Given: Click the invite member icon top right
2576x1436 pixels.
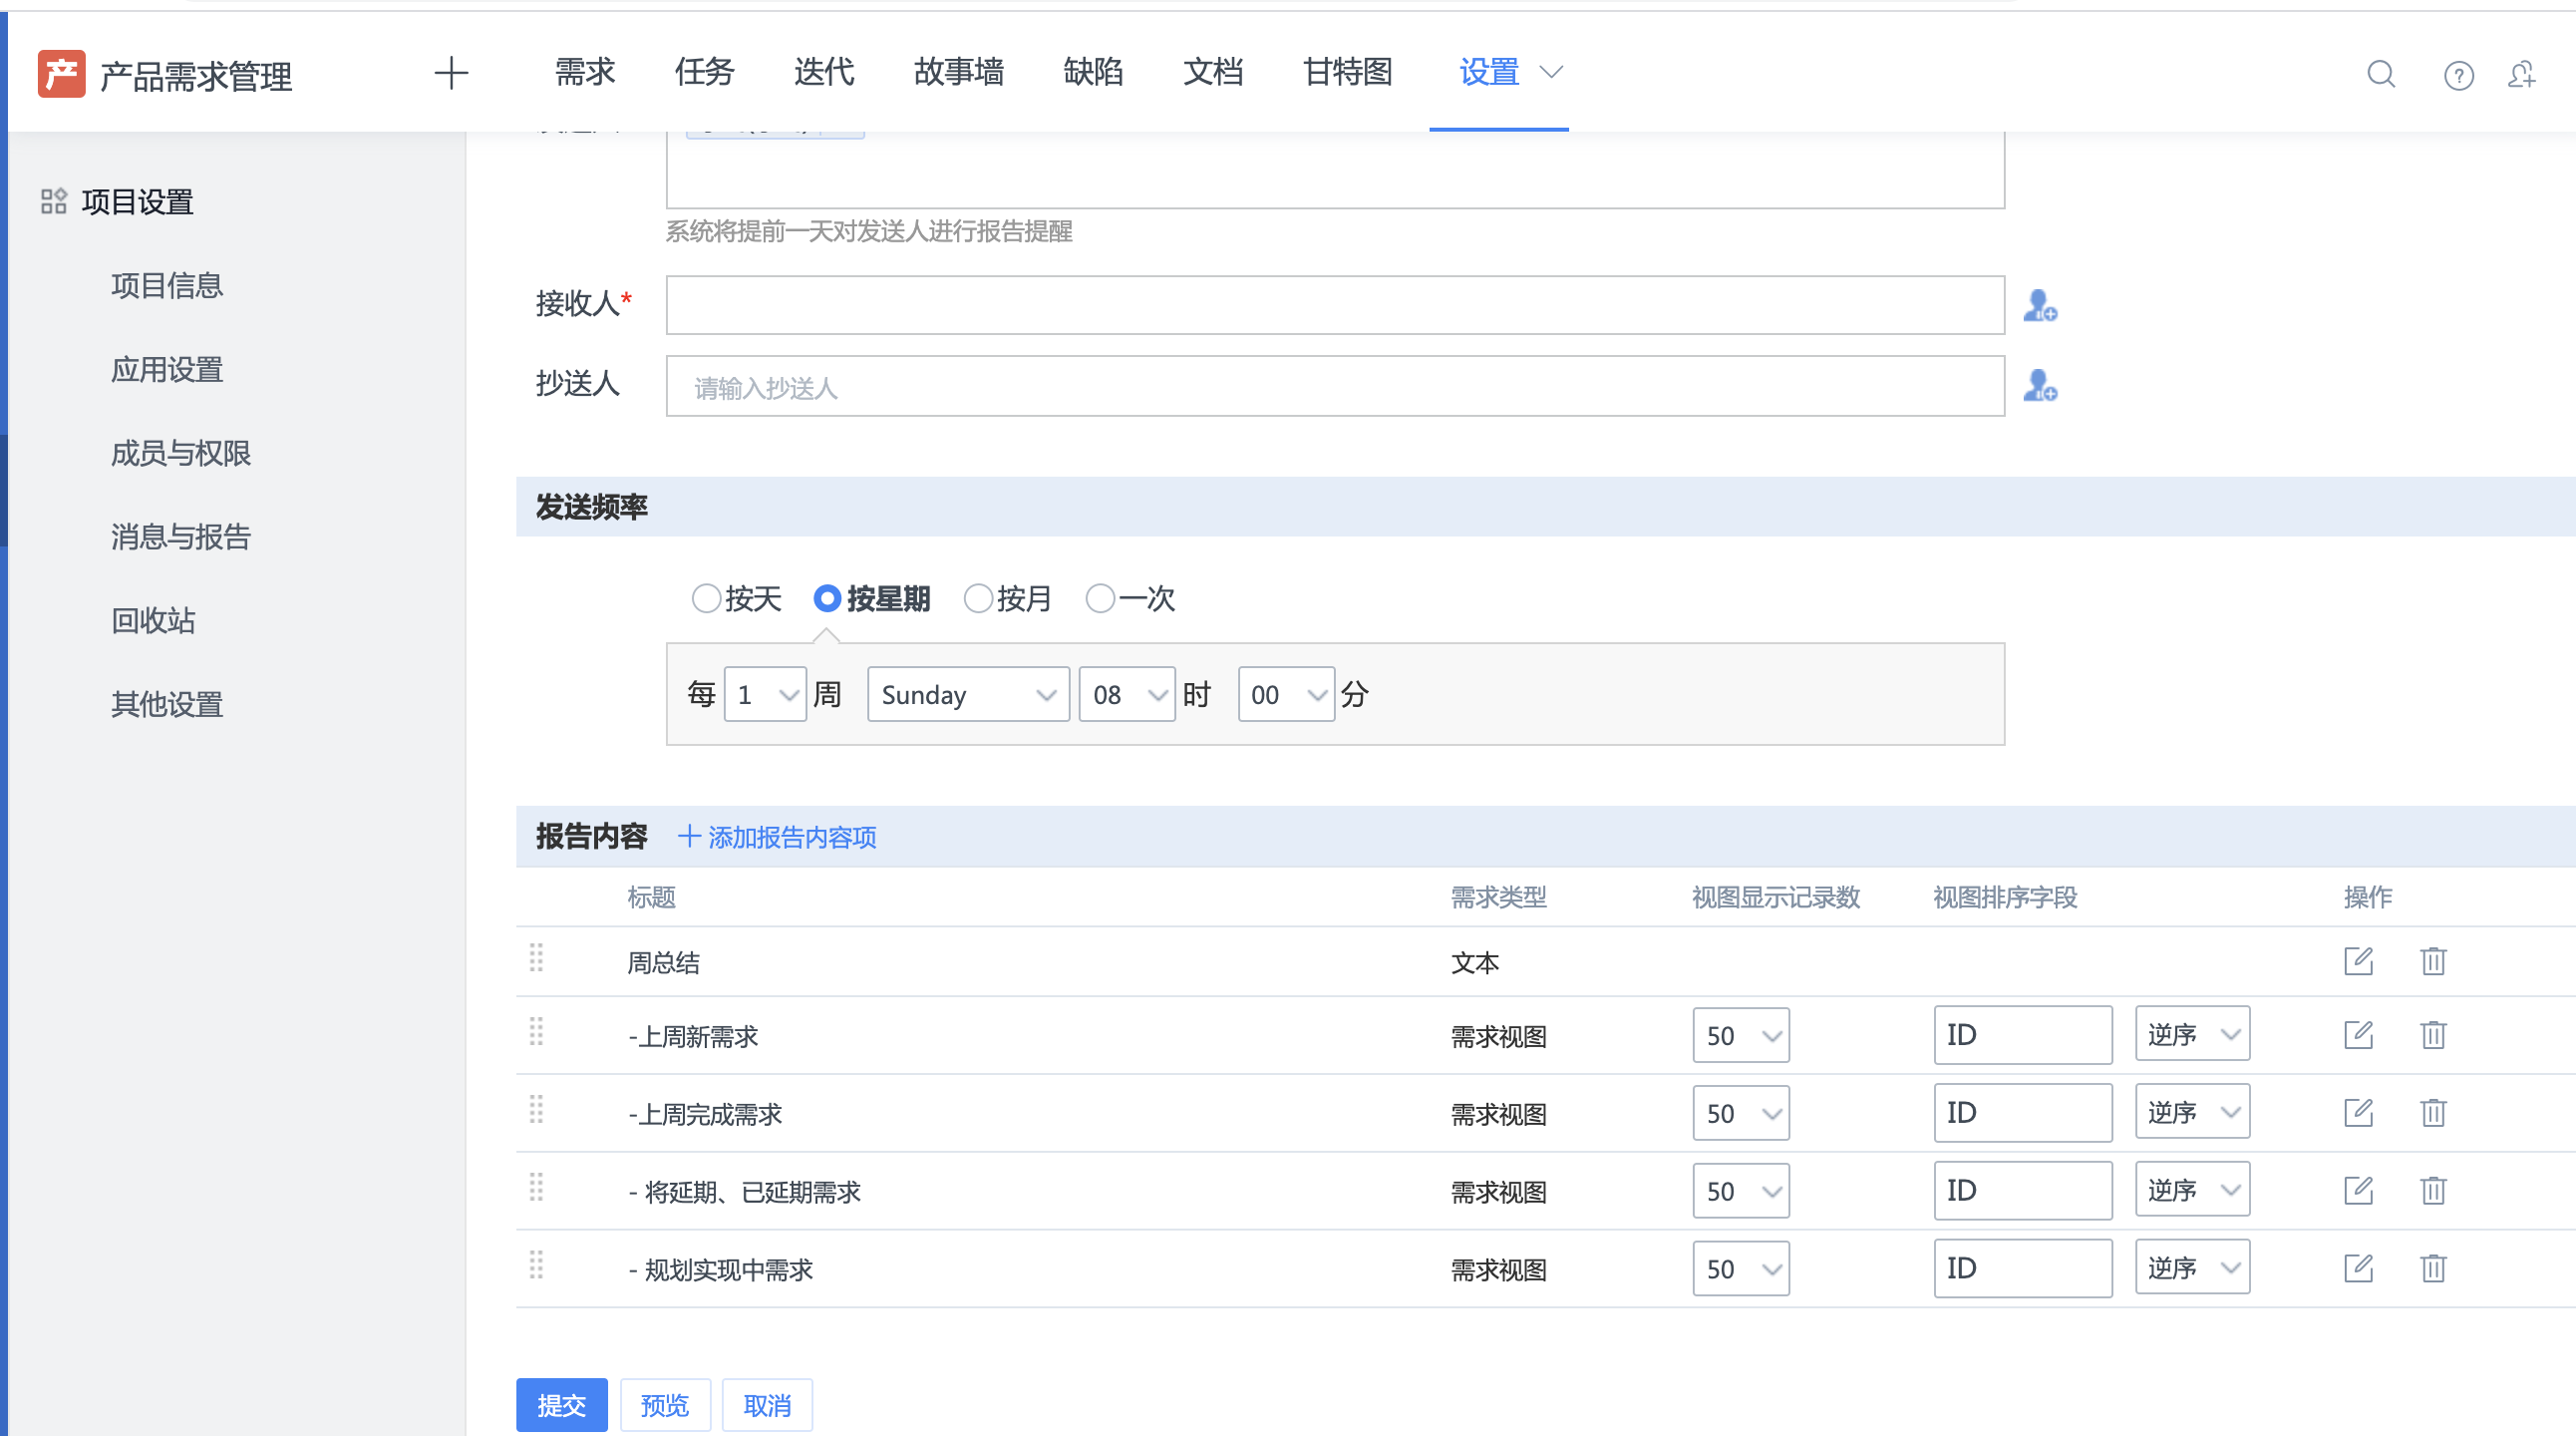Looking at the screenshot, I should pyautogui.click(x=2524, y=74).
